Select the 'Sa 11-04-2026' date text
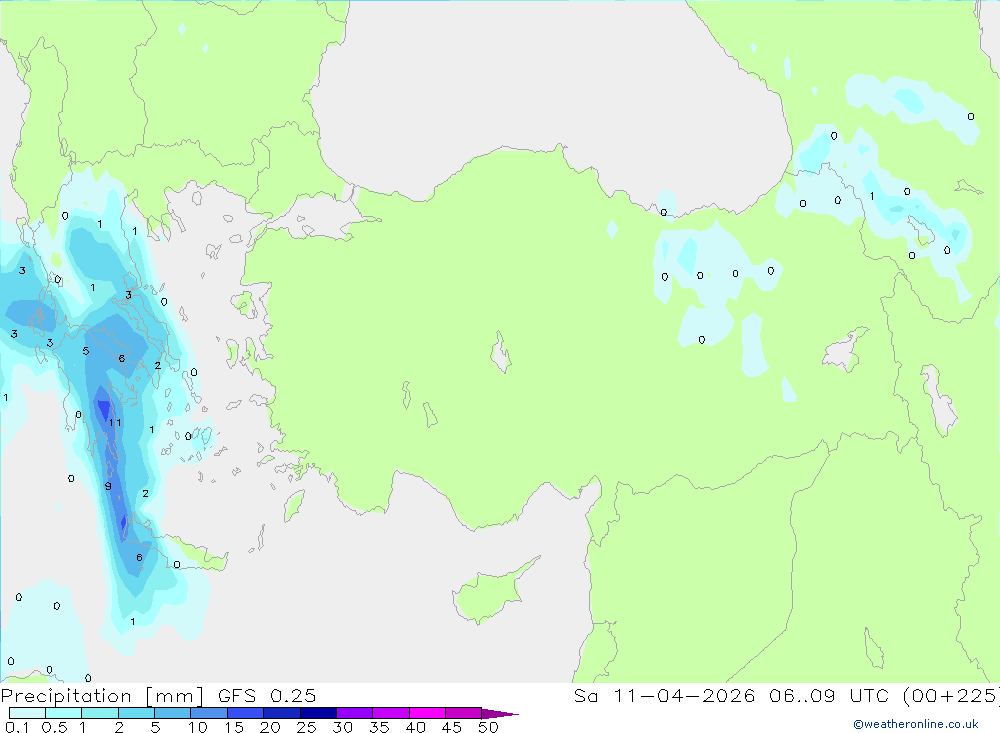 [664, 696]
